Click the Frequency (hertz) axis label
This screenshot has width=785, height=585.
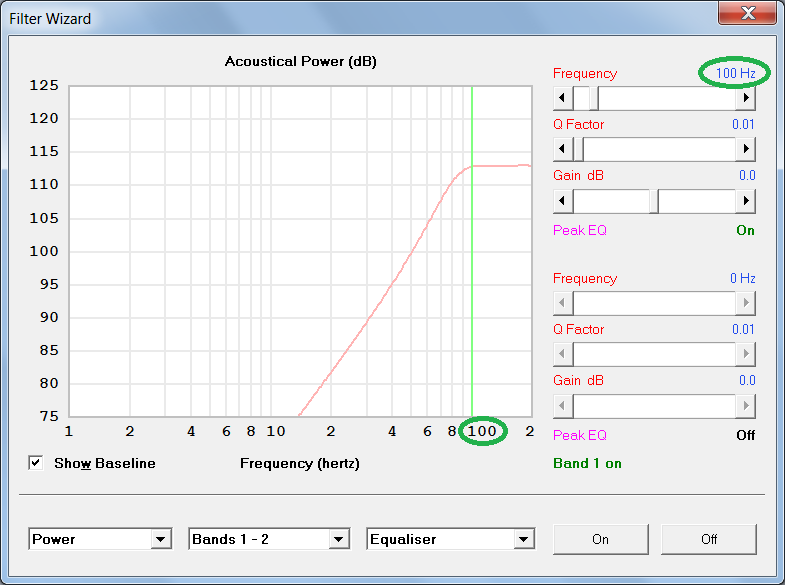pos(300,463)
